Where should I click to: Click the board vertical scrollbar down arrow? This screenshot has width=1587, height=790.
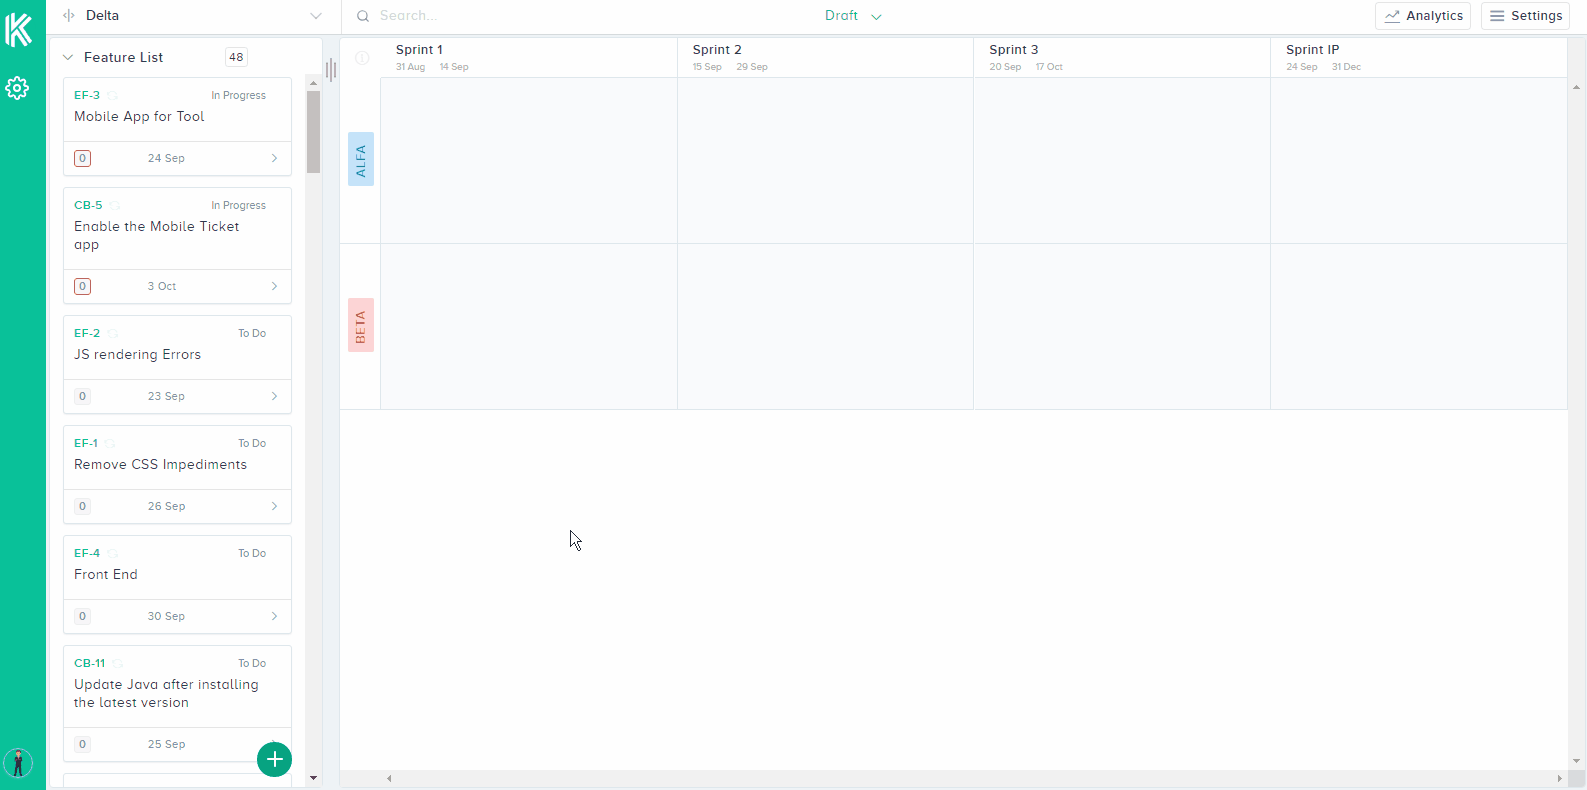(x=1577, y=761)
